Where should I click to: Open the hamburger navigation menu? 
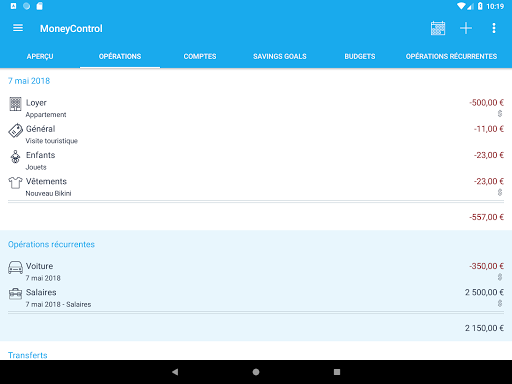pyautogui.click(x=18, y=28)
